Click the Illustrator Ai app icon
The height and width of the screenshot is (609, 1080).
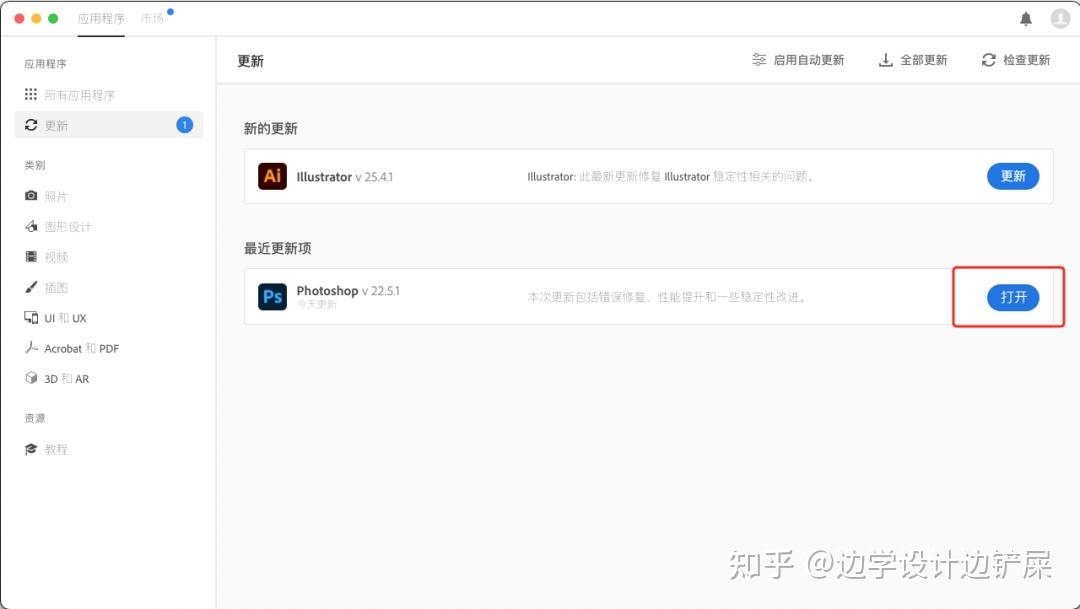click(272, 176)
